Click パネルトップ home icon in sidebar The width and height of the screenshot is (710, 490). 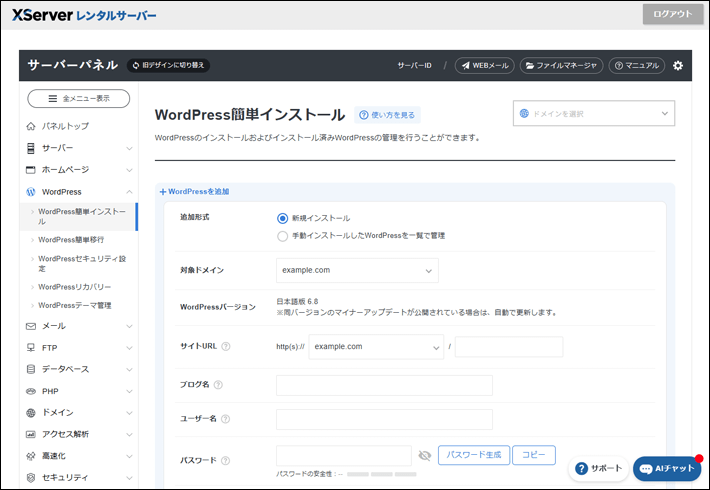point(31,126)
